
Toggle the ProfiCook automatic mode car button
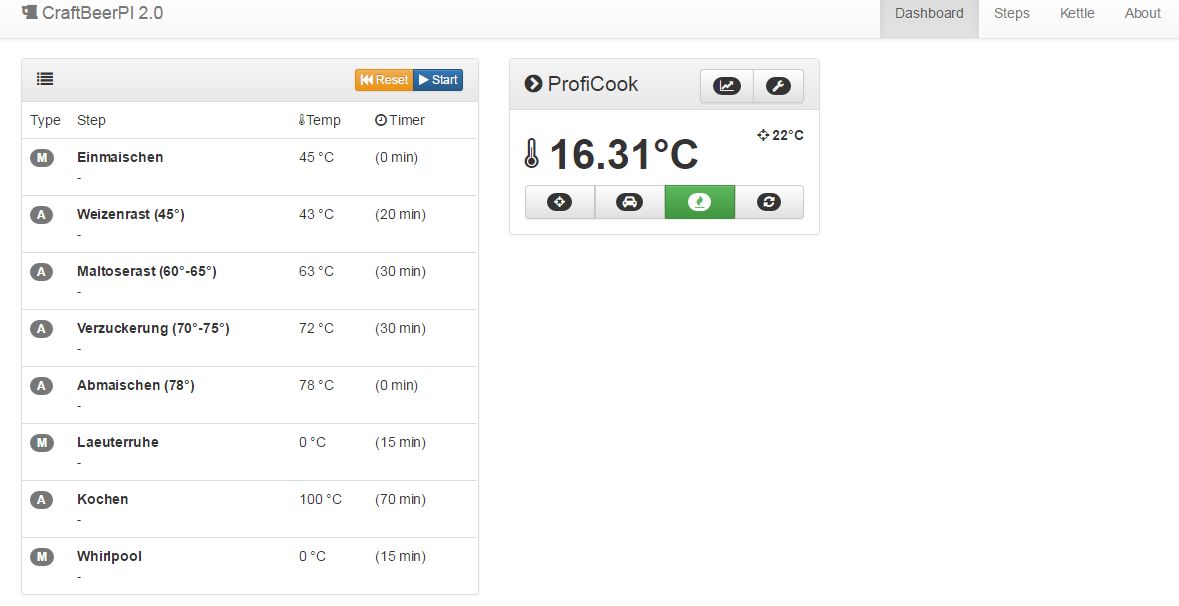(x=629, y=202)
